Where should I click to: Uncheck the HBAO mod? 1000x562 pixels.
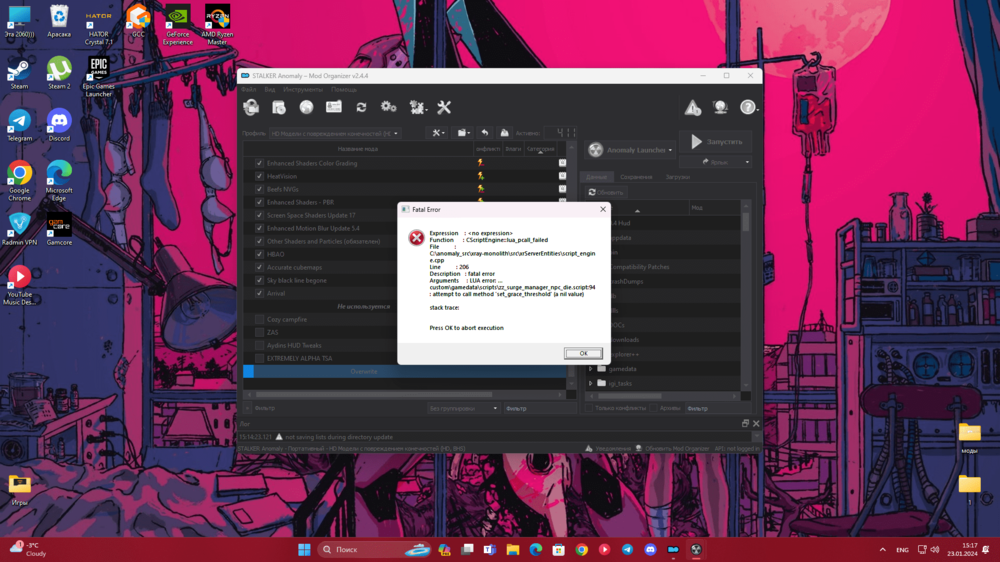tap(259, 254)
